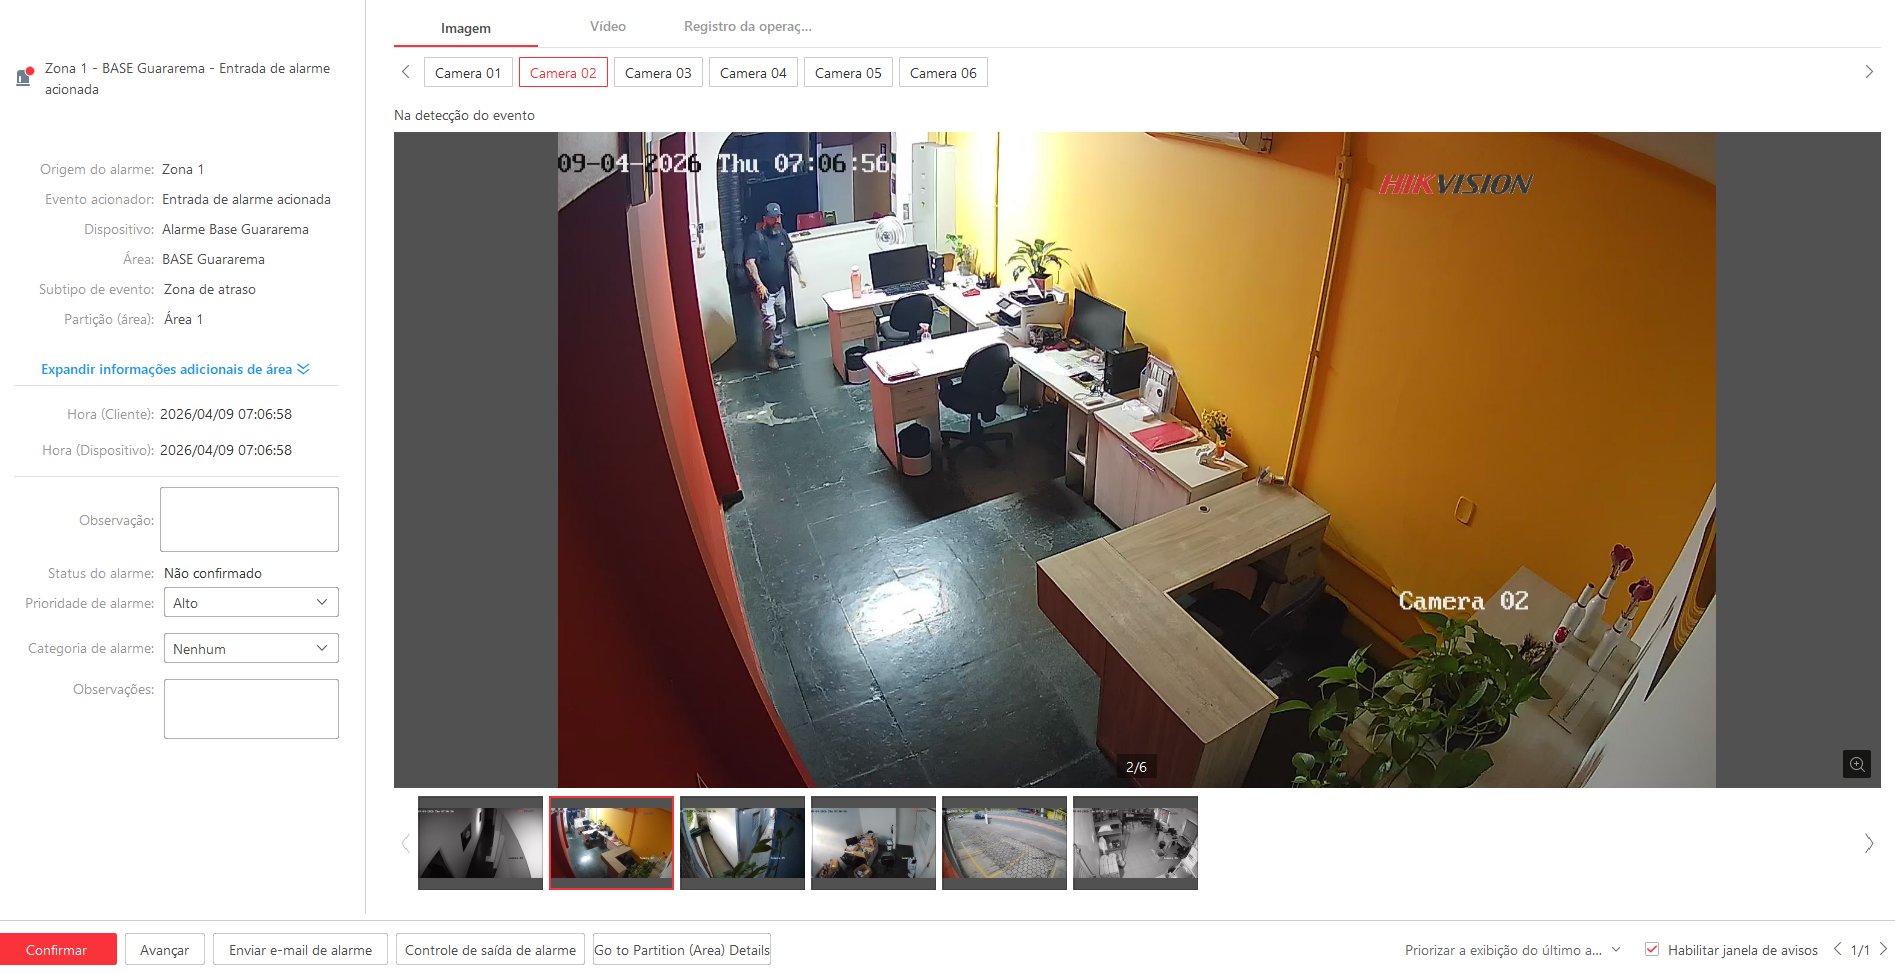Expand informações adicionais de área
This screenshot has width=1895, height=974.
(x=175, y=369)
